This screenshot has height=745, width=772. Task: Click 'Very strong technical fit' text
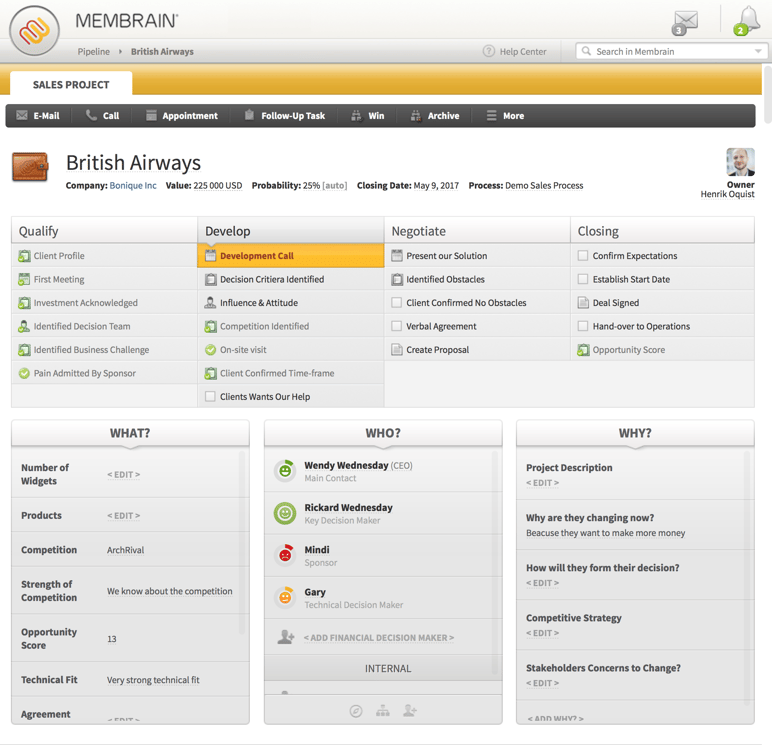(153, 680)
